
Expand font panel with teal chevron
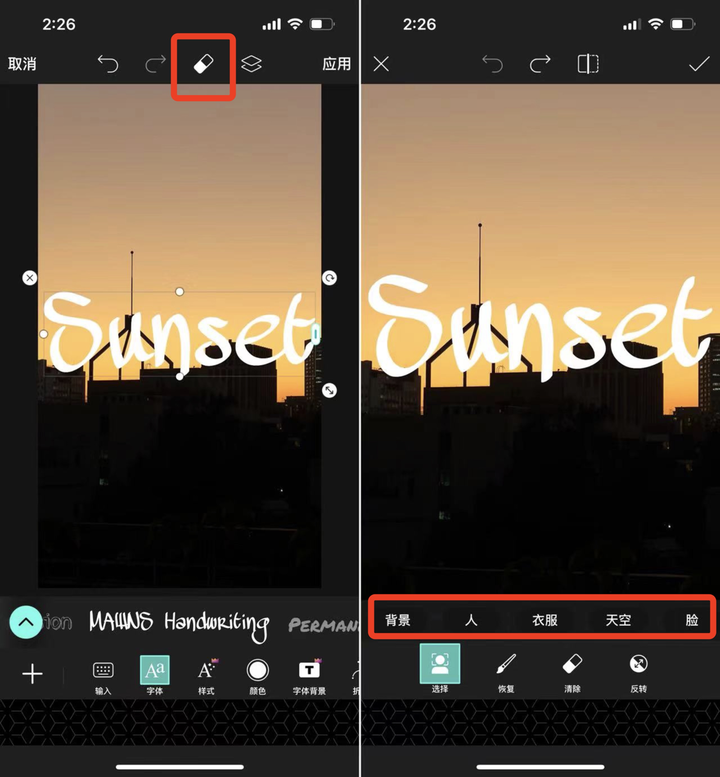[26, 622]
